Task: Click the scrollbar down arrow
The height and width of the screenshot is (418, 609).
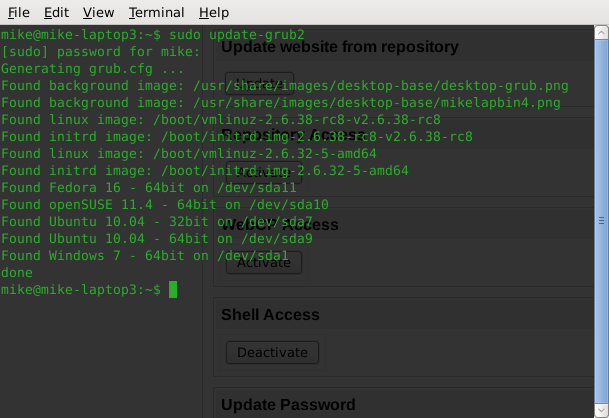Action: point(601,410)
